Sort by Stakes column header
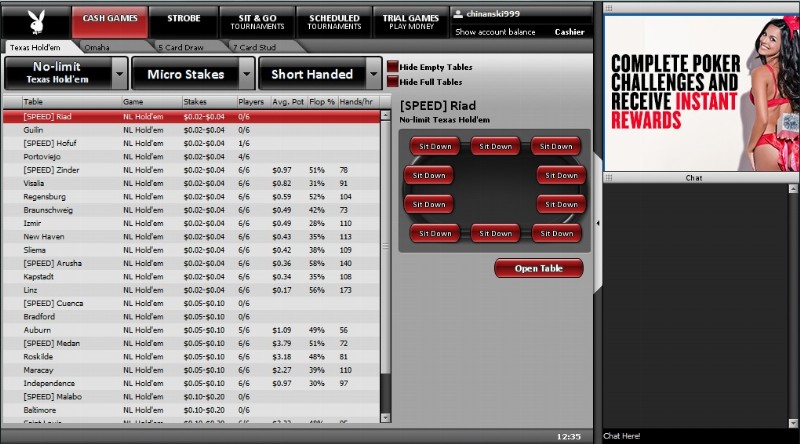The width and height of the screenshot is (800, 444). click(x=209, y=102)
